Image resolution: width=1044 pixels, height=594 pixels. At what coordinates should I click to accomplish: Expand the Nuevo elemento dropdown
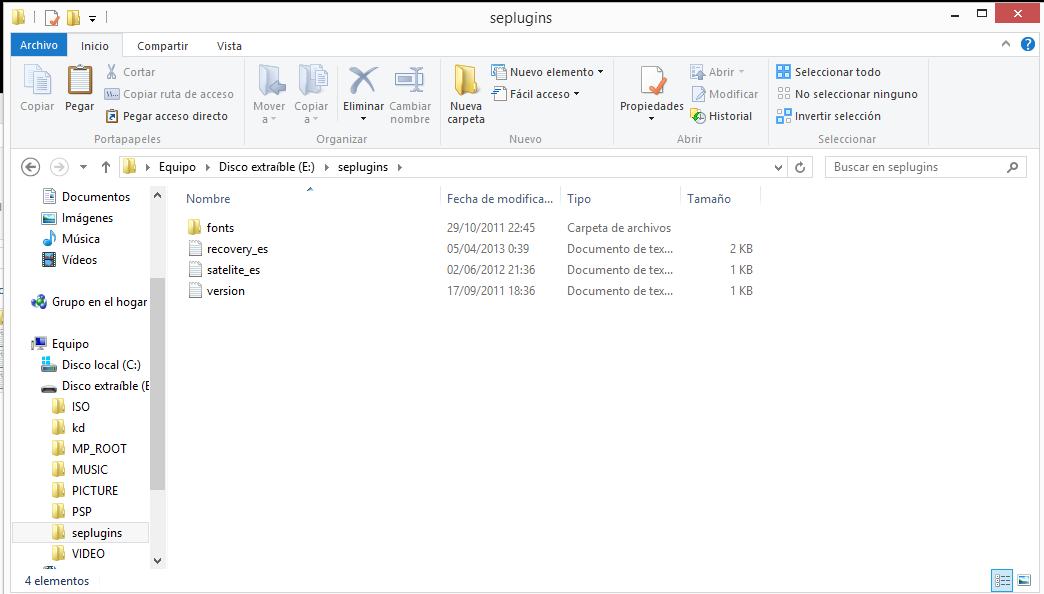pos(549,72)
